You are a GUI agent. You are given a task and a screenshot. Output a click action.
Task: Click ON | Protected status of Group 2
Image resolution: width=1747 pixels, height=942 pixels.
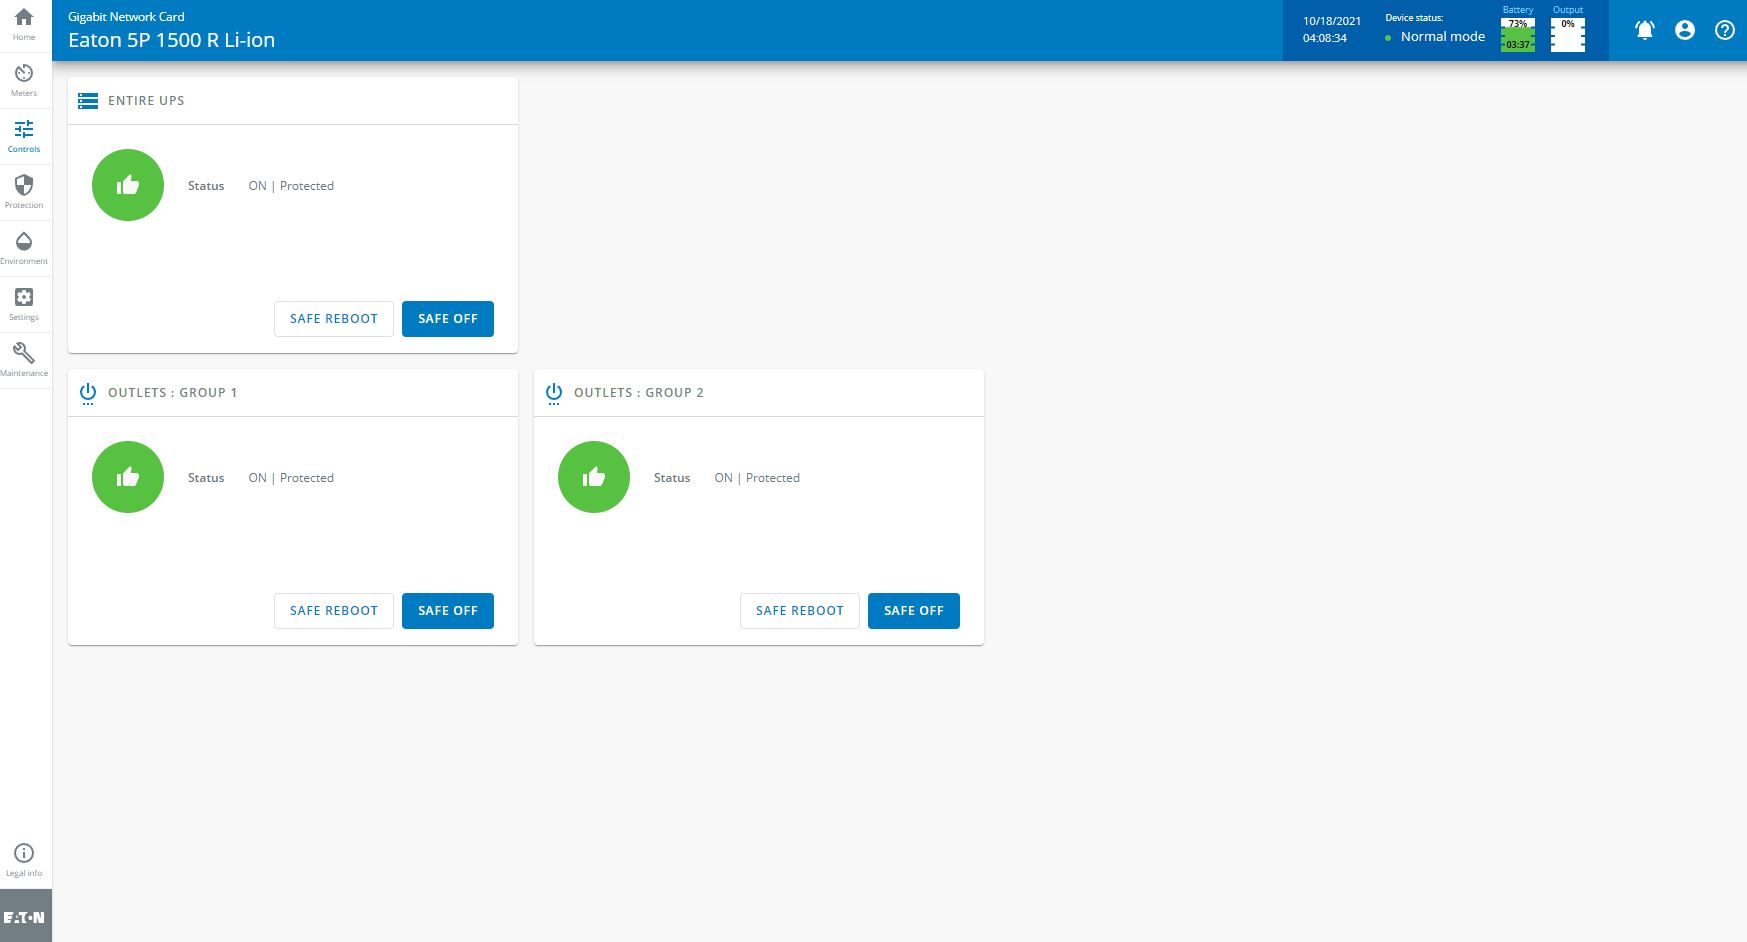(757, 478)
